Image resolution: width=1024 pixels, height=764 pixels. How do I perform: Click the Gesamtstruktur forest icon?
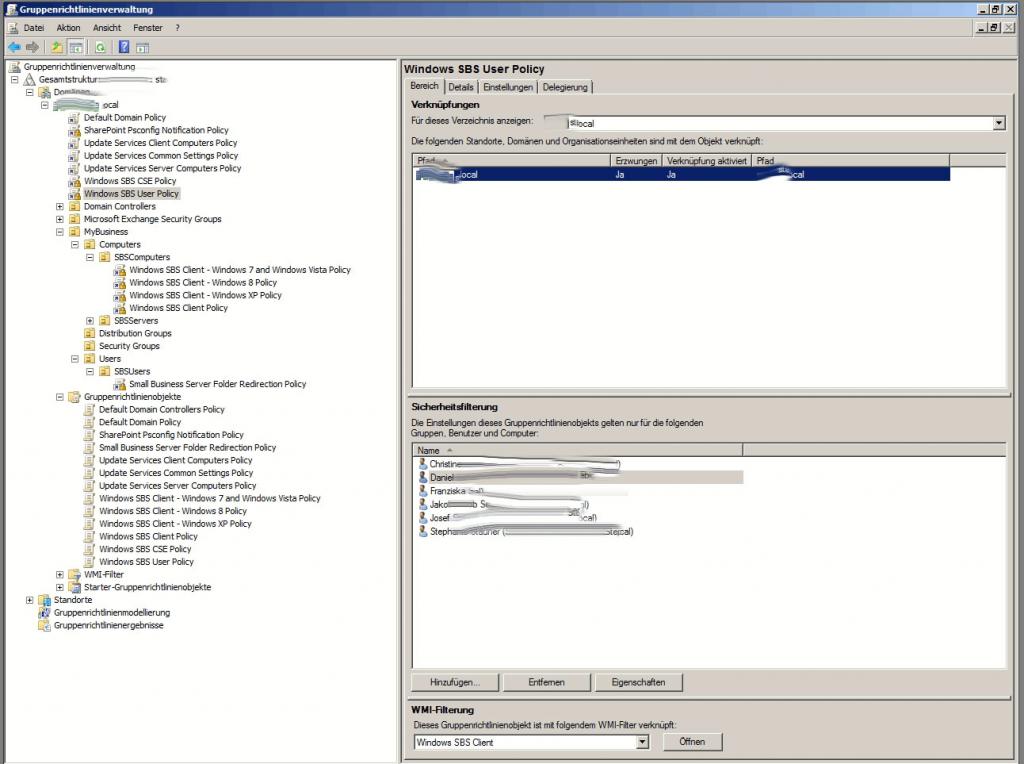tap(30, 80)
